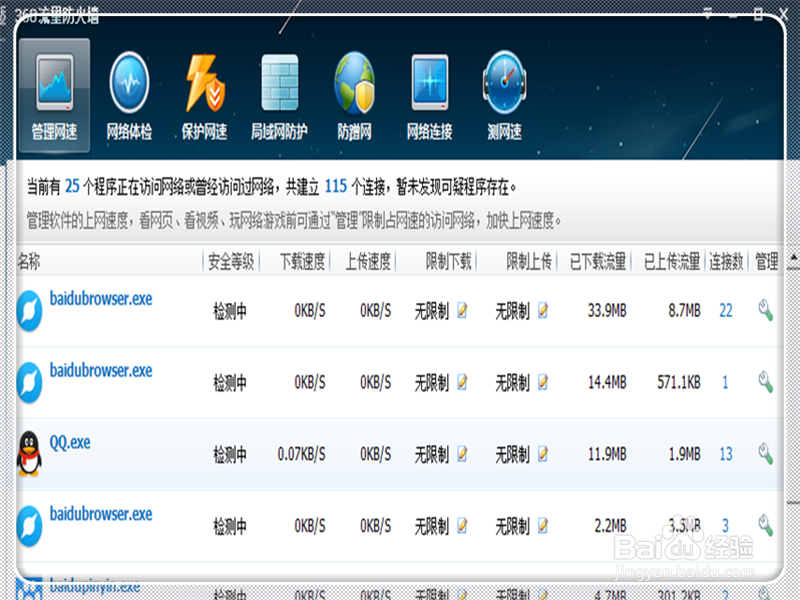Open manage wrench for 33.9MB baidubrowser row
The image size is (800, 600).
(x=765, y=310)
